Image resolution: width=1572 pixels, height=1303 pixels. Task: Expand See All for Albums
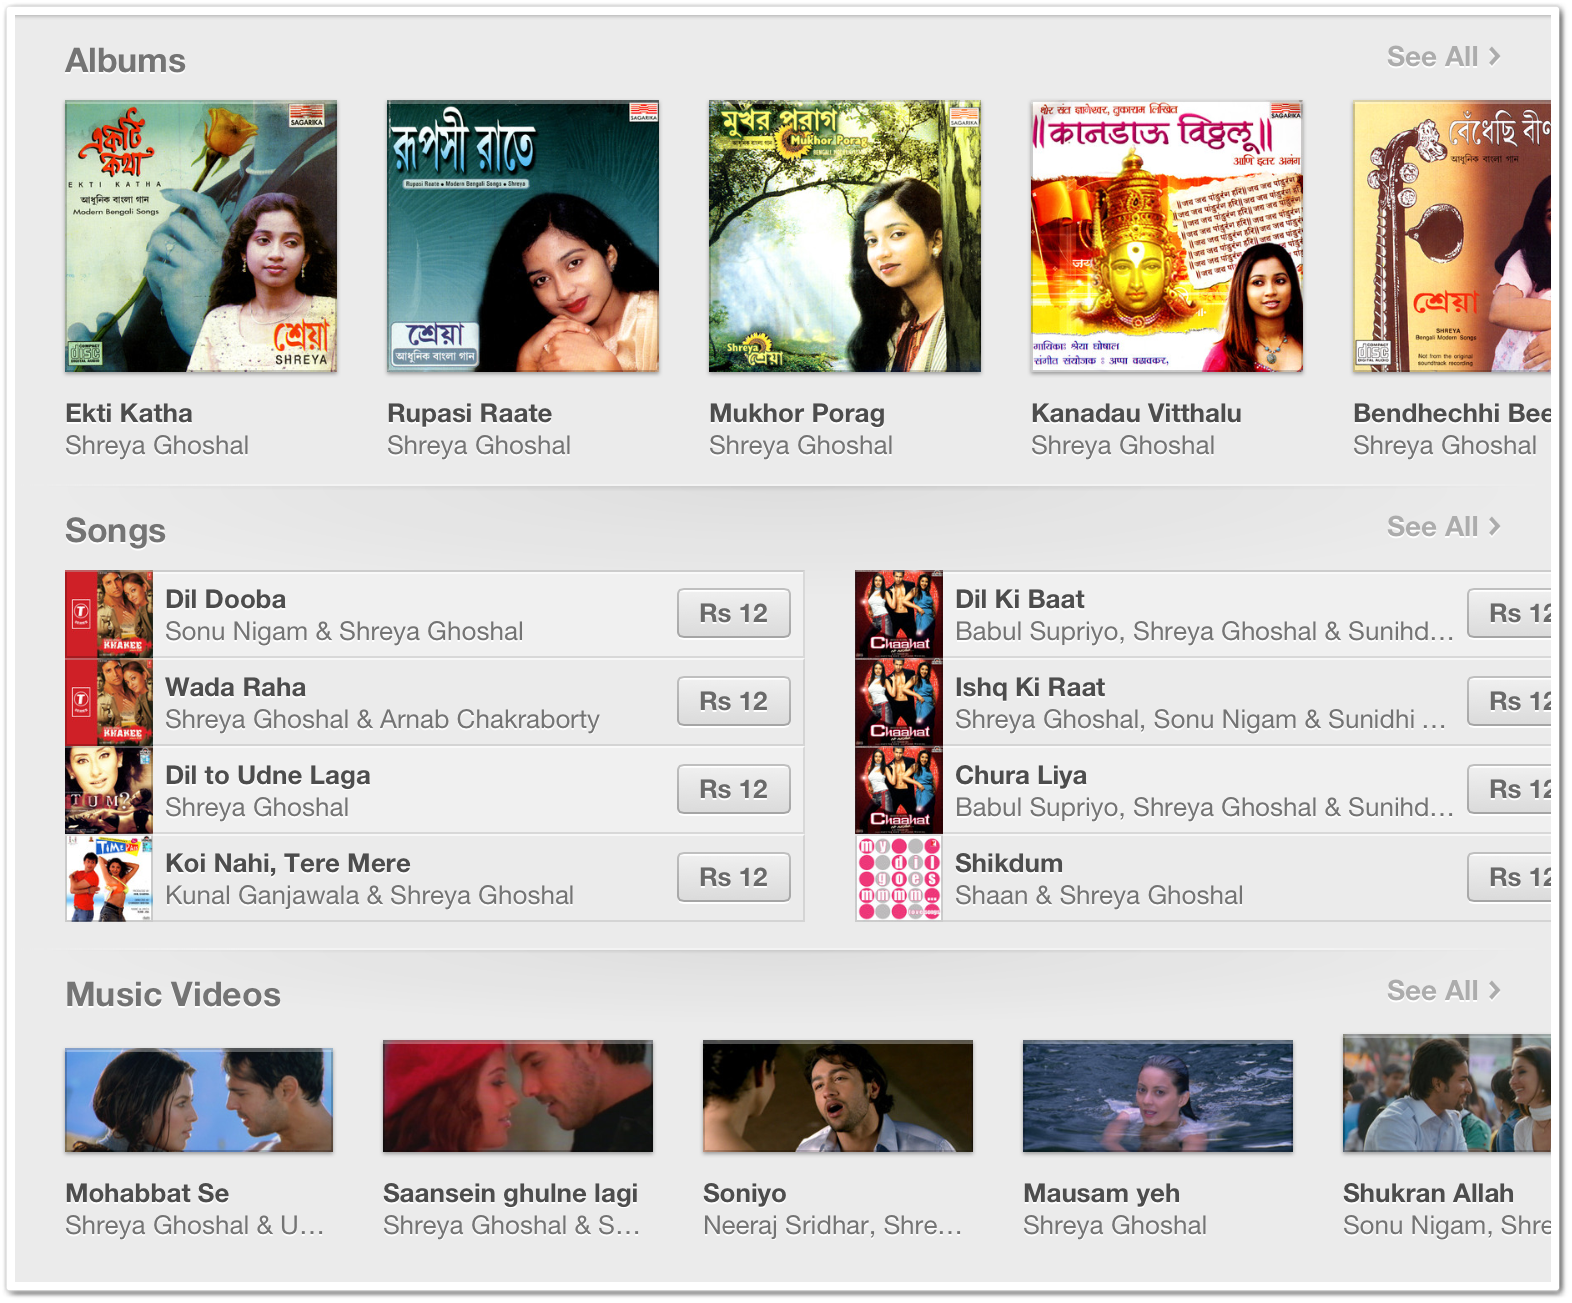pyautogui.click(x=1443, y=57)
